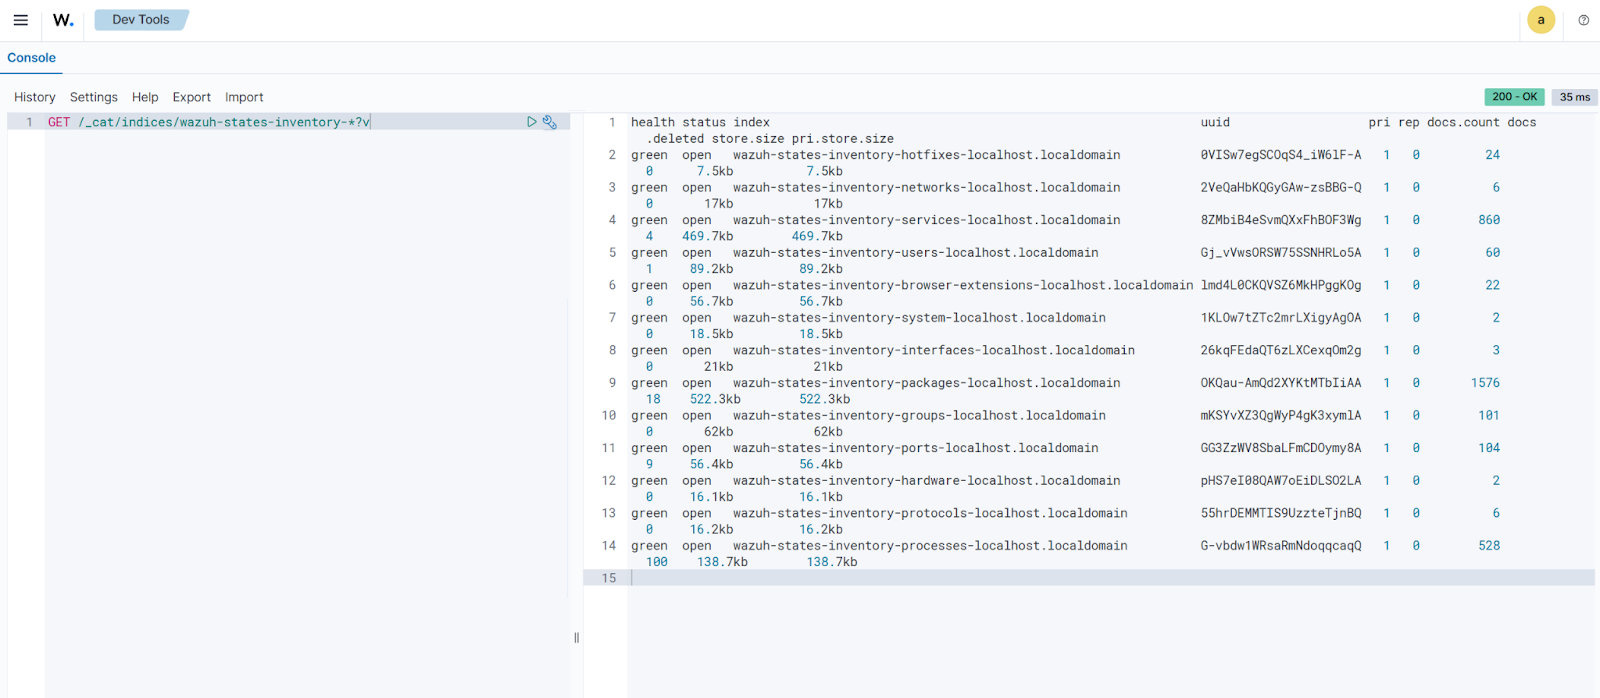Click the 'health status index' header text
Screen dimensions: 1600x698
[700, 122]
